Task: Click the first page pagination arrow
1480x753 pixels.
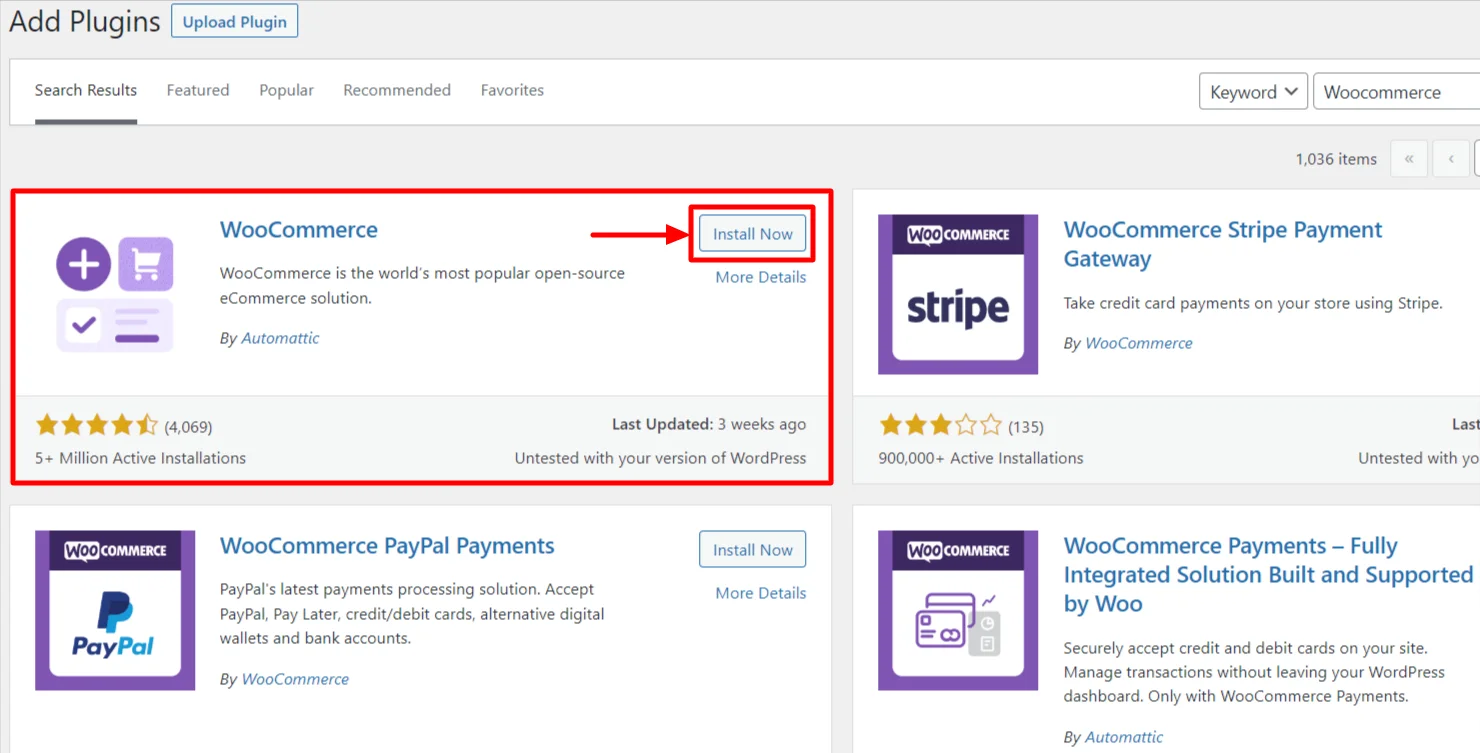Action: [x=1409, y=158]
